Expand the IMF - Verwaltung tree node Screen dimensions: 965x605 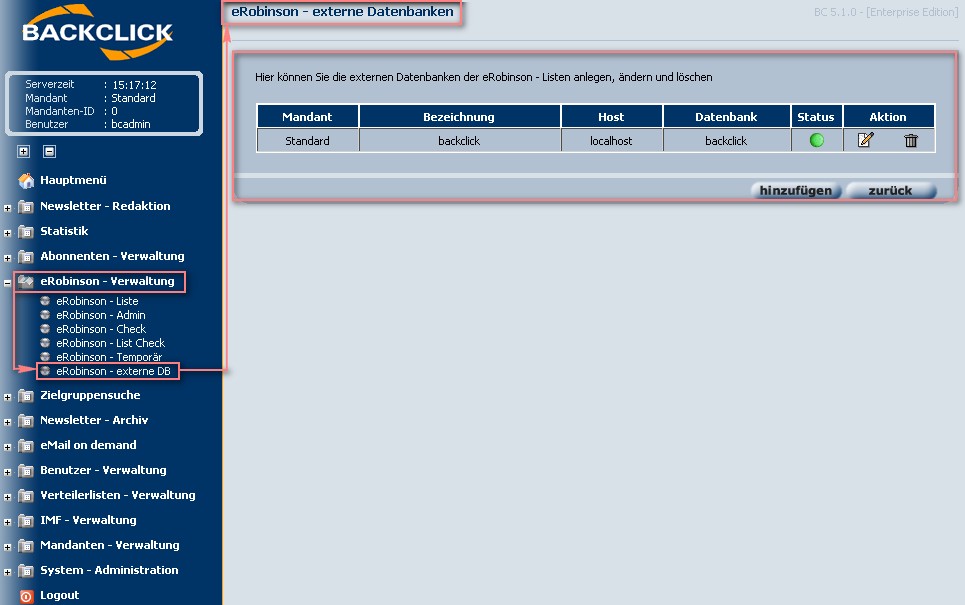7,523
